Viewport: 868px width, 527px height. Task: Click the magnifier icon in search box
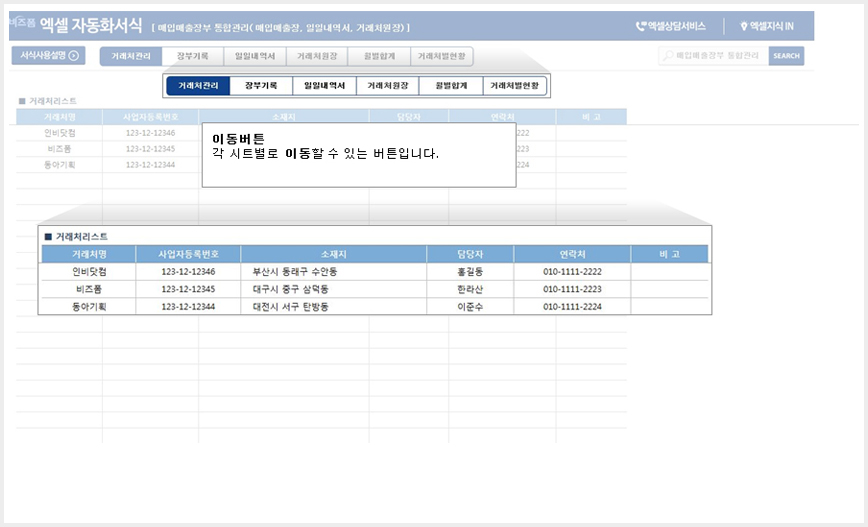click(x=668, y=56)
